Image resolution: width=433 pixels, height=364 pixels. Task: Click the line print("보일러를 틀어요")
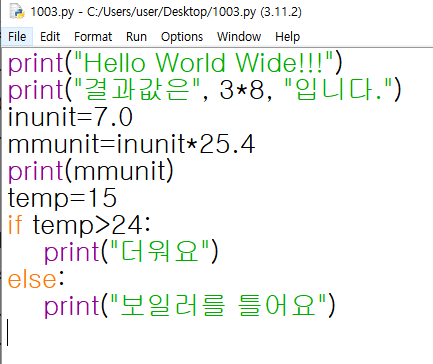(190, 306)
